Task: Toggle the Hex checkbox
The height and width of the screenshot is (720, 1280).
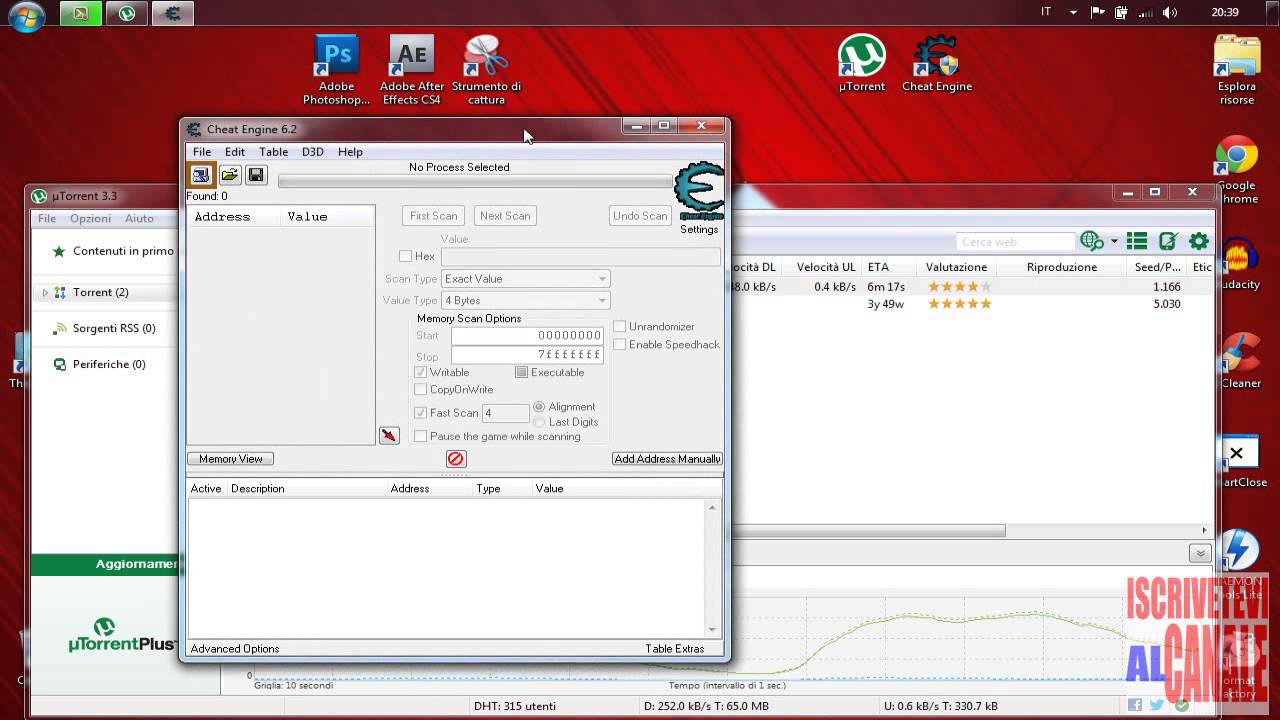Action: tap(406, 256)
